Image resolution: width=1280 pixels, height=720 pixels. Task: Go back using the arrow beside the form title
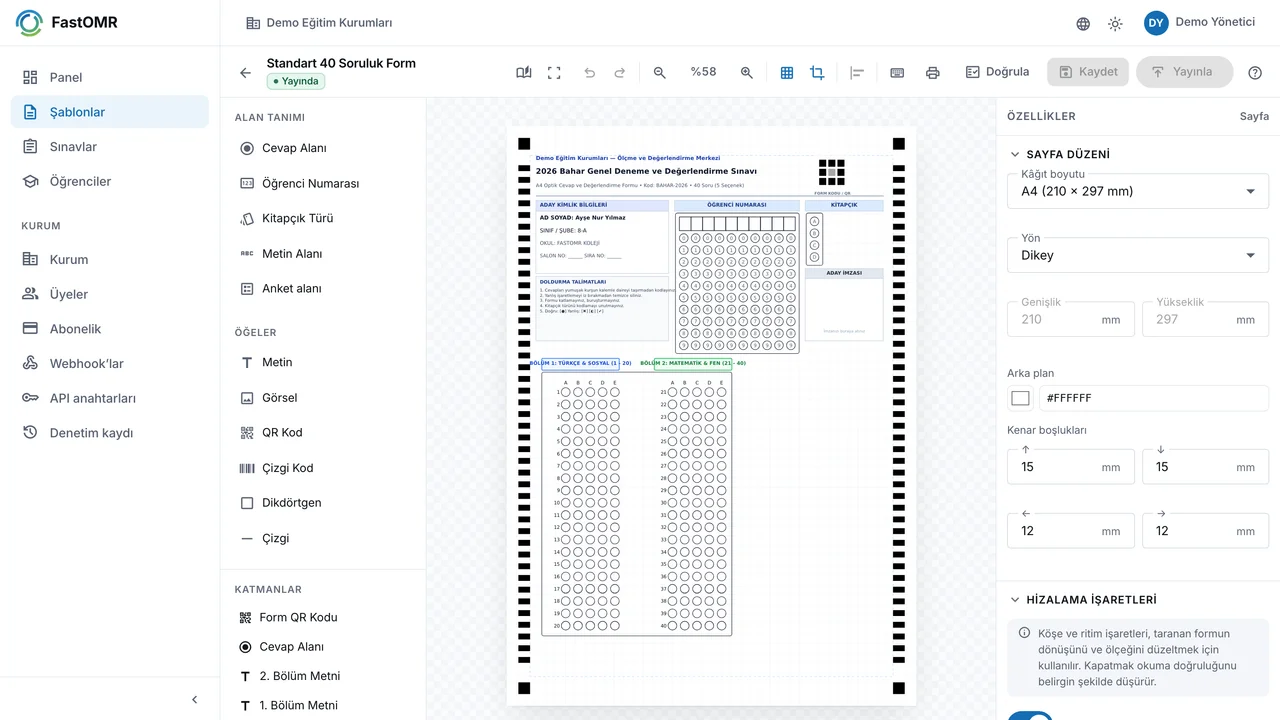click(x=245, y=73)
